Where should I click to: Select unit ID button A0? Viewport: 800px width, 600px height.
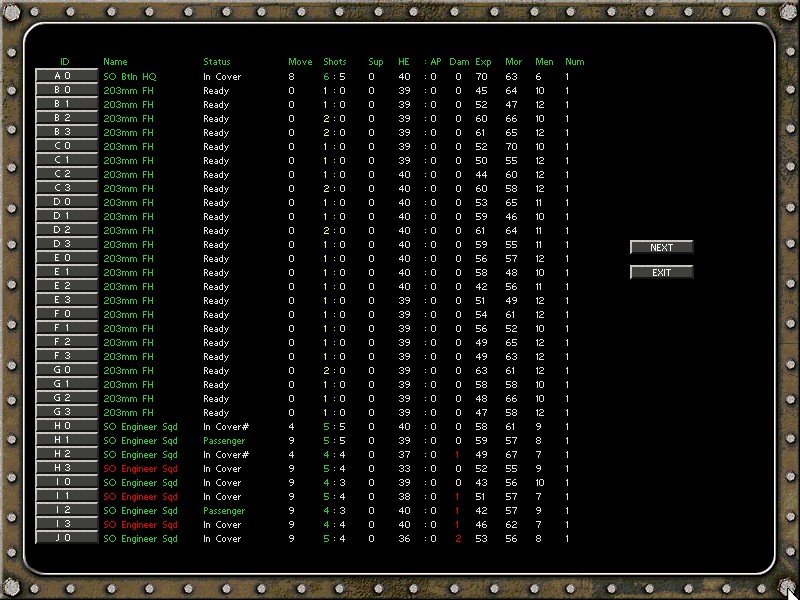click(x=66, y=76)
